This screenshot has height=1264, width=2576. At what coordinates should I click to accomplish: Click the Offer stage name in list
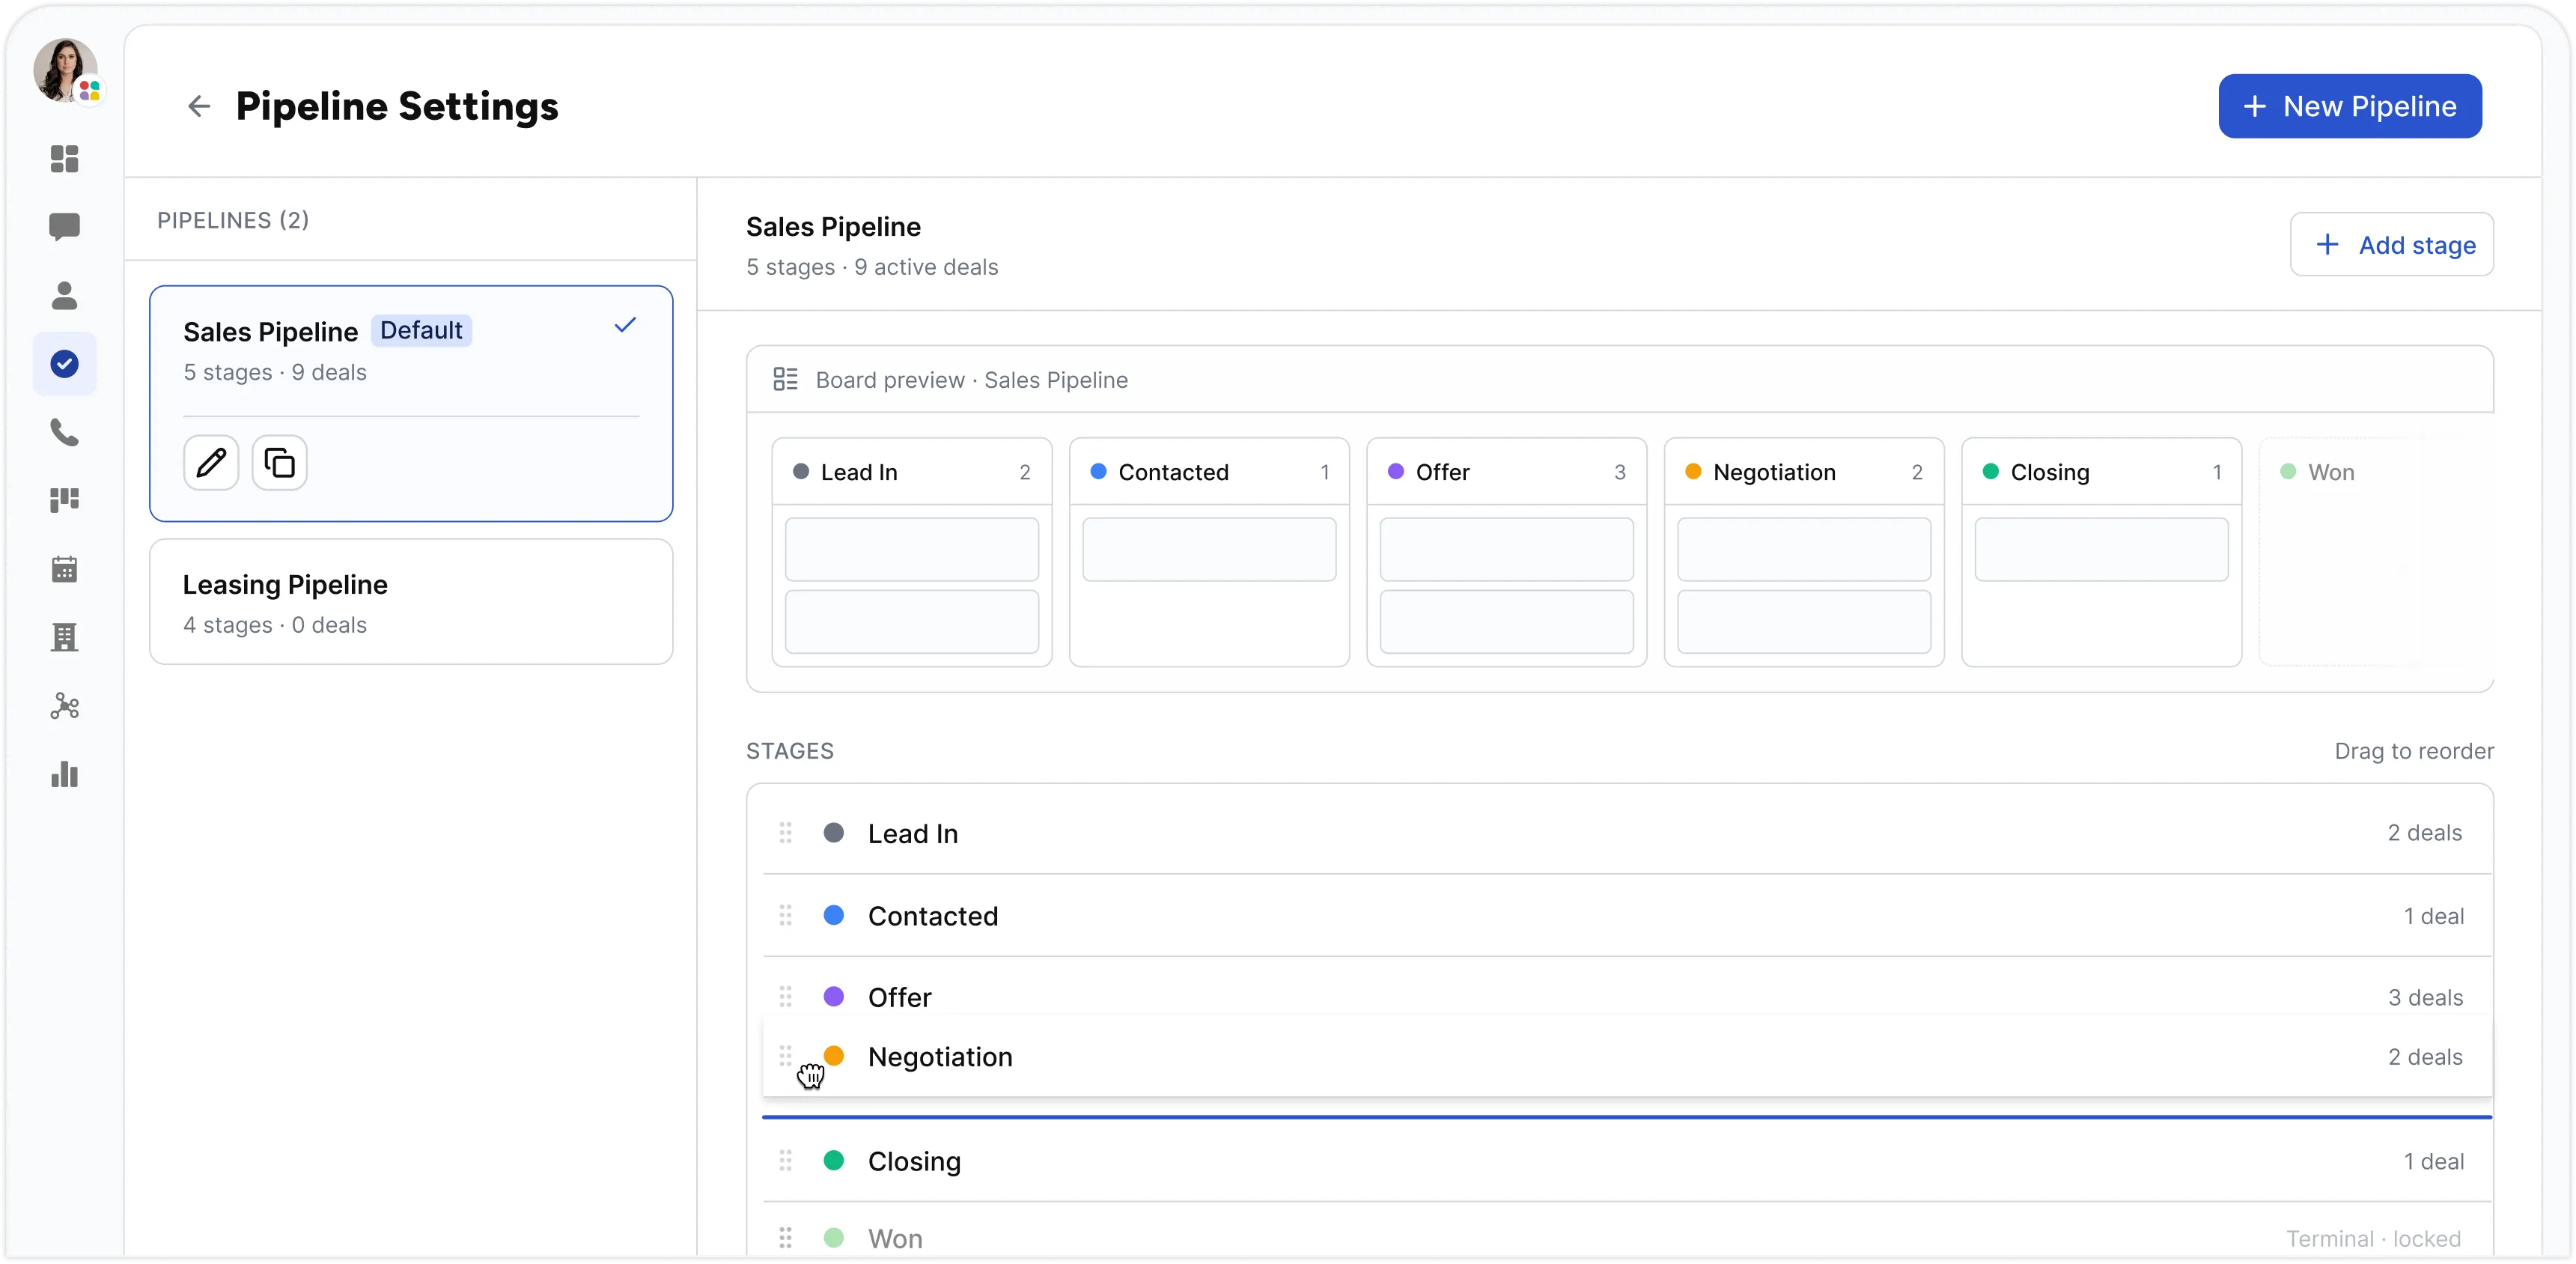click(x=899, y=998)
